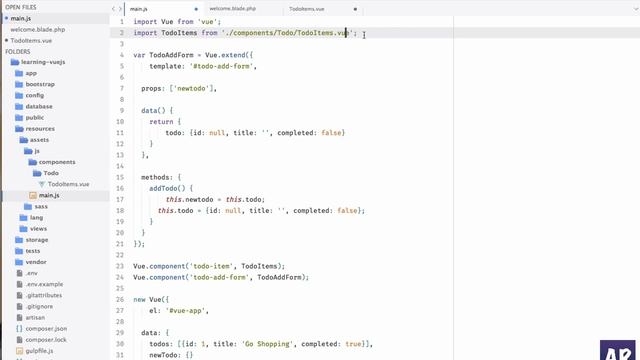640x360 pixels.
Task: Click the newTodo: {} line
Action: (171, 355)
